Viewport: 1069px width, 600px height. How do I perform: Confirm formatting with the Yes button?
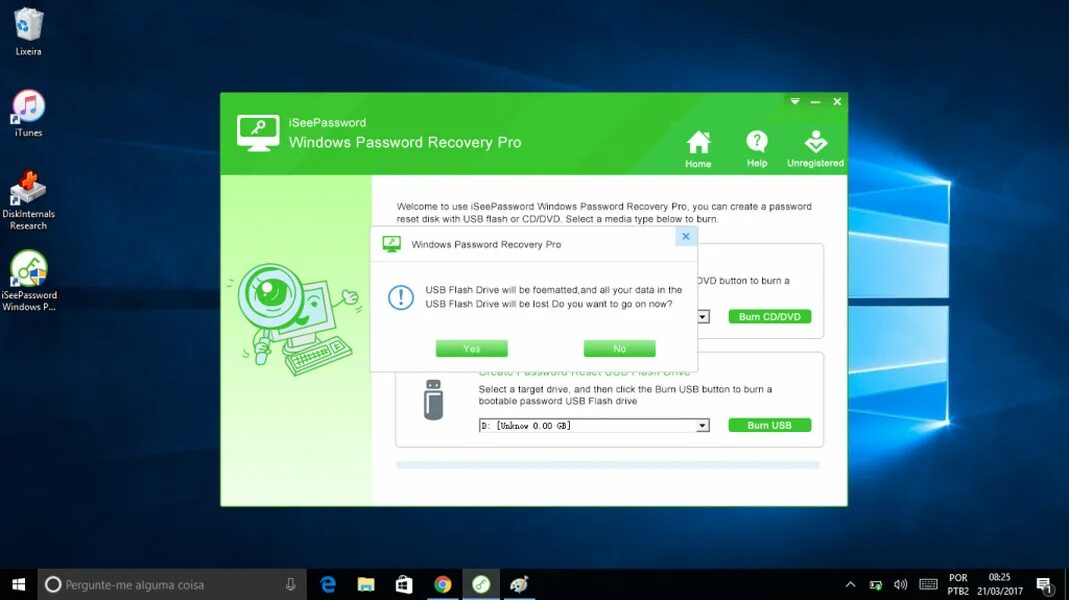click(x=472, y=348)
